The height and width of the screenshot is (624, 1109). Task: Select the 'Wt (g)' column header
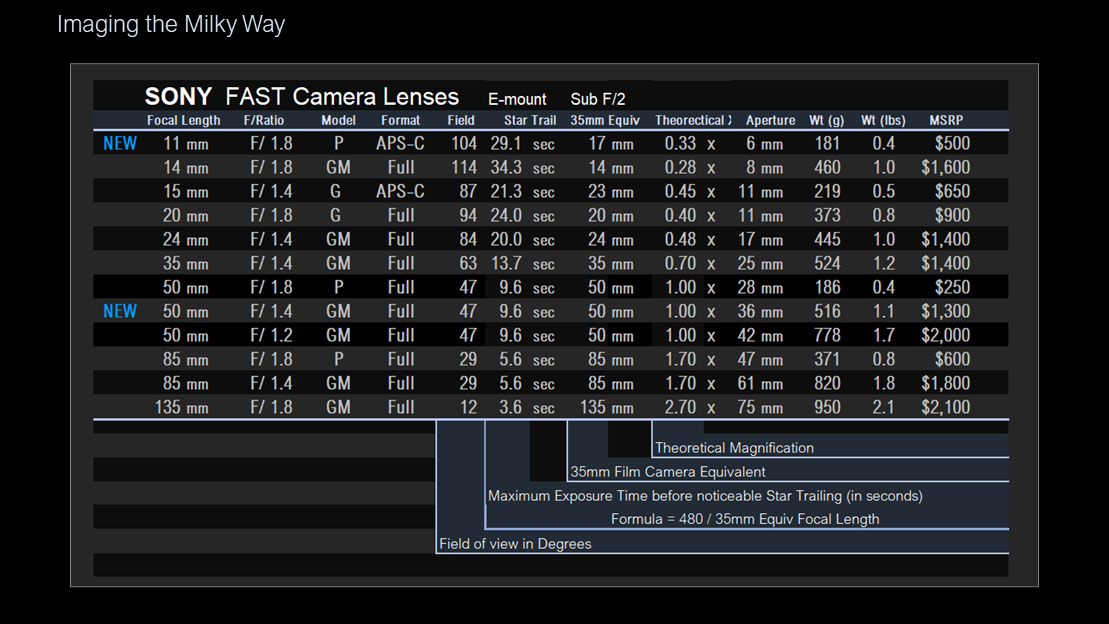827,120
